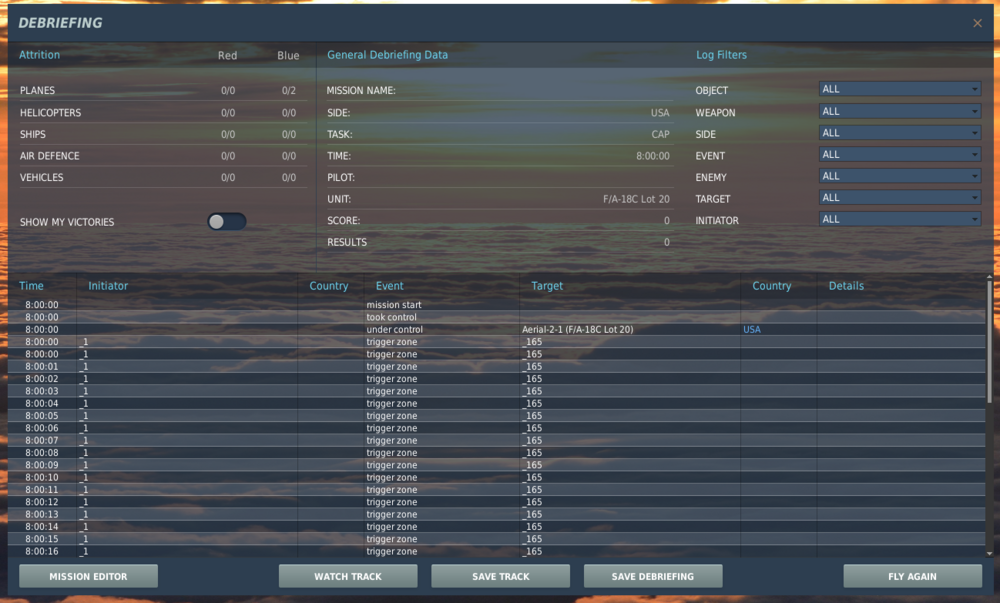The image size is (1000, 603).
Task: Select the trigger zone row at 8:00:12
Action: (x=496, y=502)
